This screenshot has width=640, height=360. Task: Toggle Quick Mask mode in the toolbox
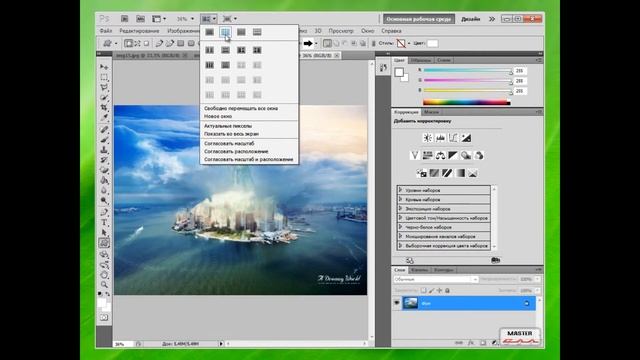104,318
